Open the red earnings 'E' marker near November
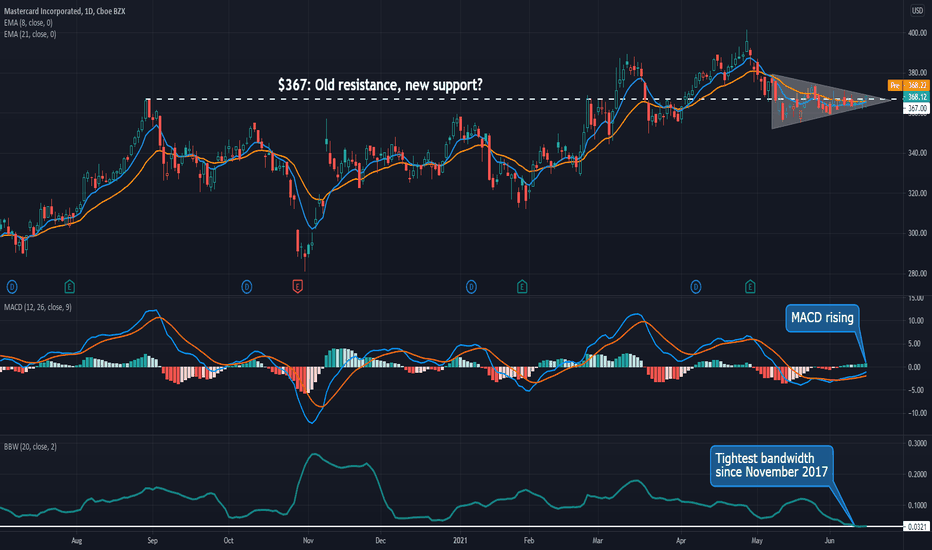The width and height of the screenshot is (932, 550). coord(298,287)
